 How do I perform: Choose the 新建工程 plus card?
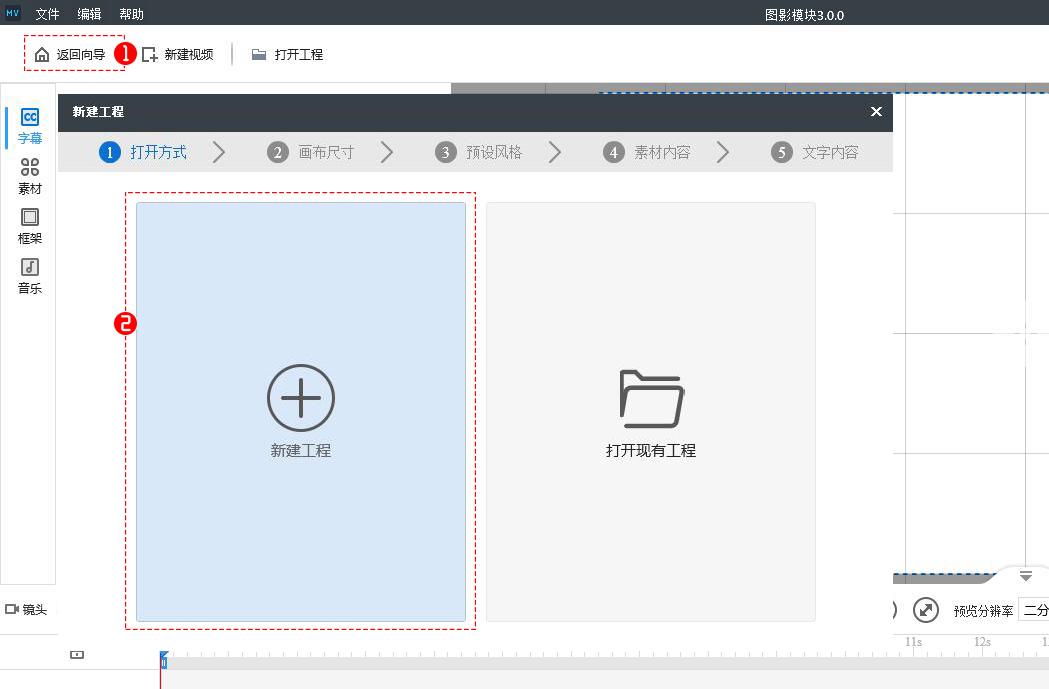301,411
